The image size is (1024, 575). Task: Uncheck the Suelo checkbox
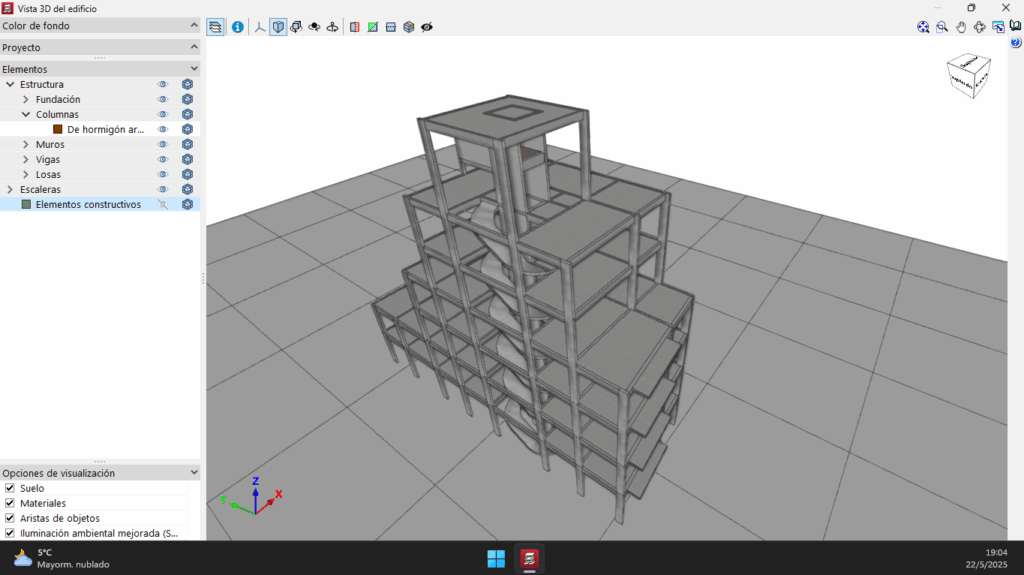10,488
